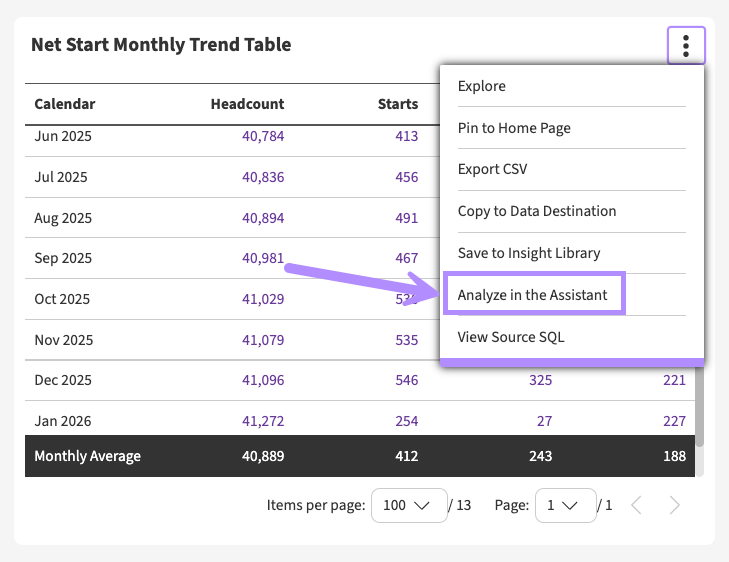Image resolution: width=729 pixels, height=562 pixels.
Task: Choose Pin to Home Page option
Action: tap(514, 128)
